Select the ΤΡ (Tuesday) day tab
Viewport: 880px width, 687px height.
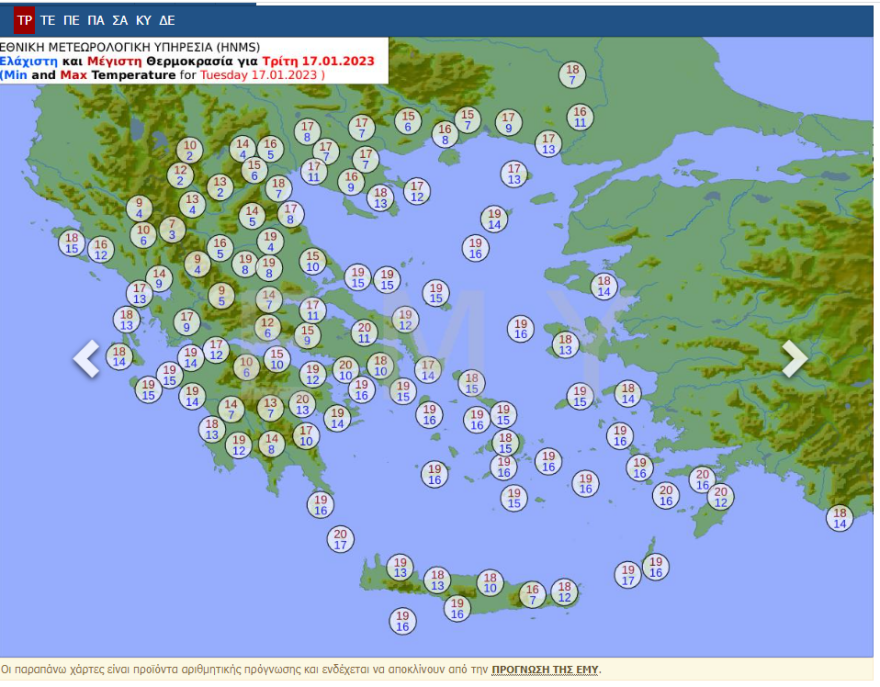(x=24, y=20)
